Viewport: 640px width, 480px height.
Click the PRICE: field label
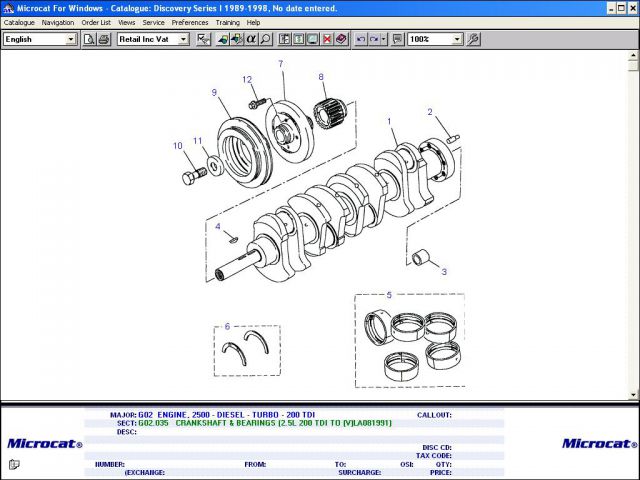point(441,473)
